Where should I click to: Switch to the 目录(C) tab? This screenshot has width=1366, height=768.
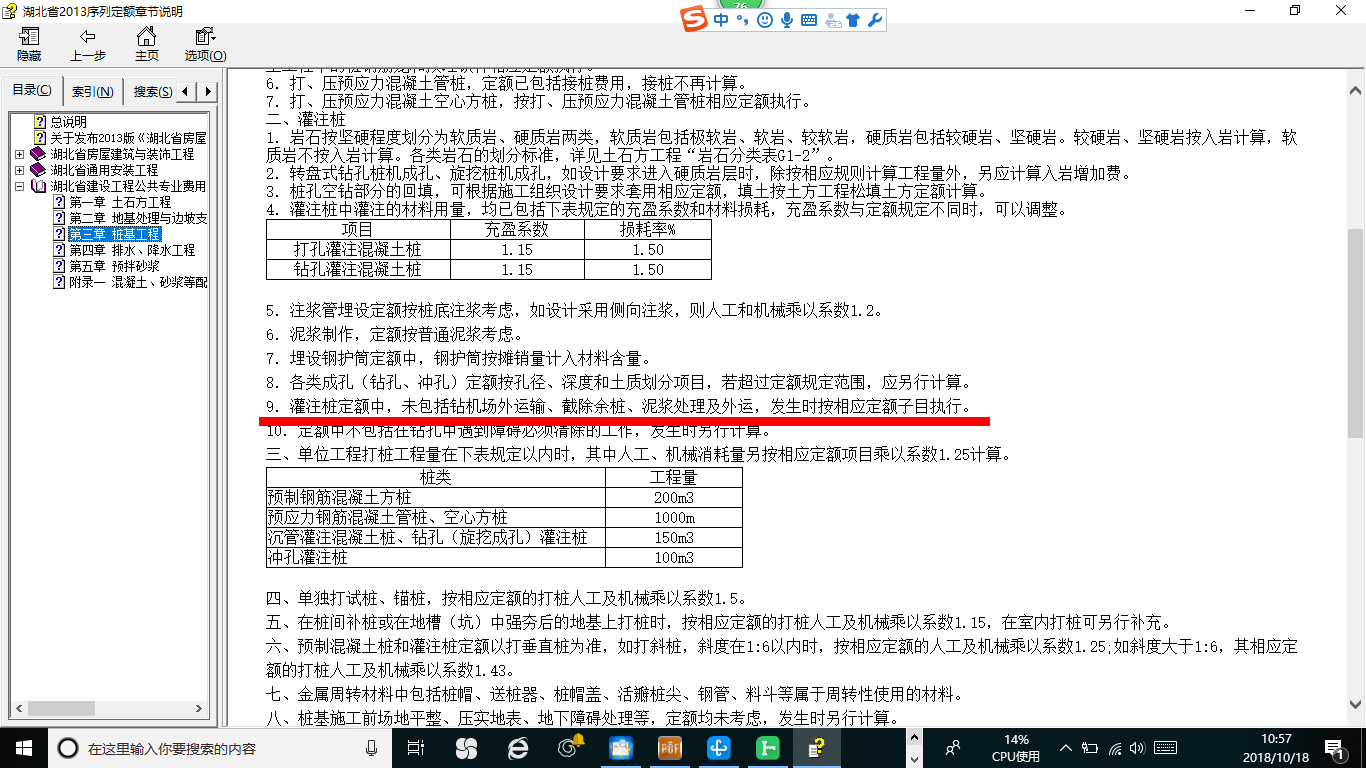(32, 91)
